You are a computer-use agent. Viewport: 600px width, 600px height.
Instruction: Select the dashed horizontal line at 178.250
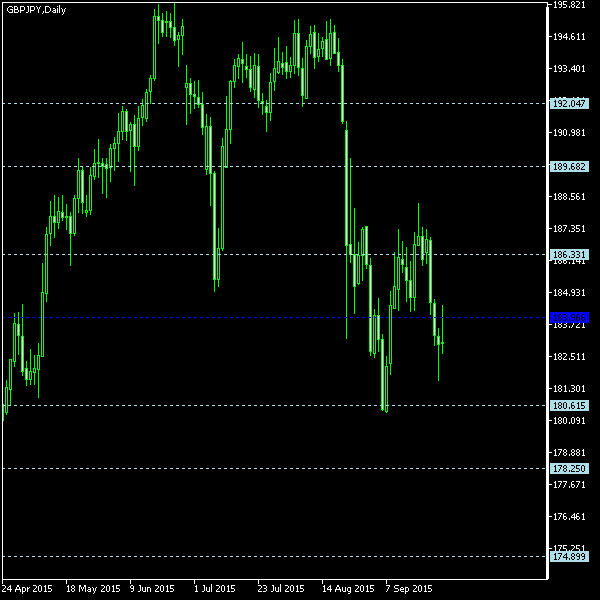(275, 468)
